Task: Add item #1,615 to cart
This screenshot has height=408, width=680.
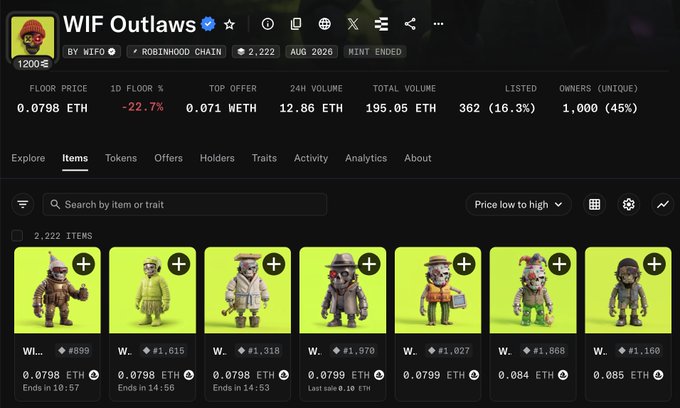Action: pyautogui.click(x=179, y=264)
